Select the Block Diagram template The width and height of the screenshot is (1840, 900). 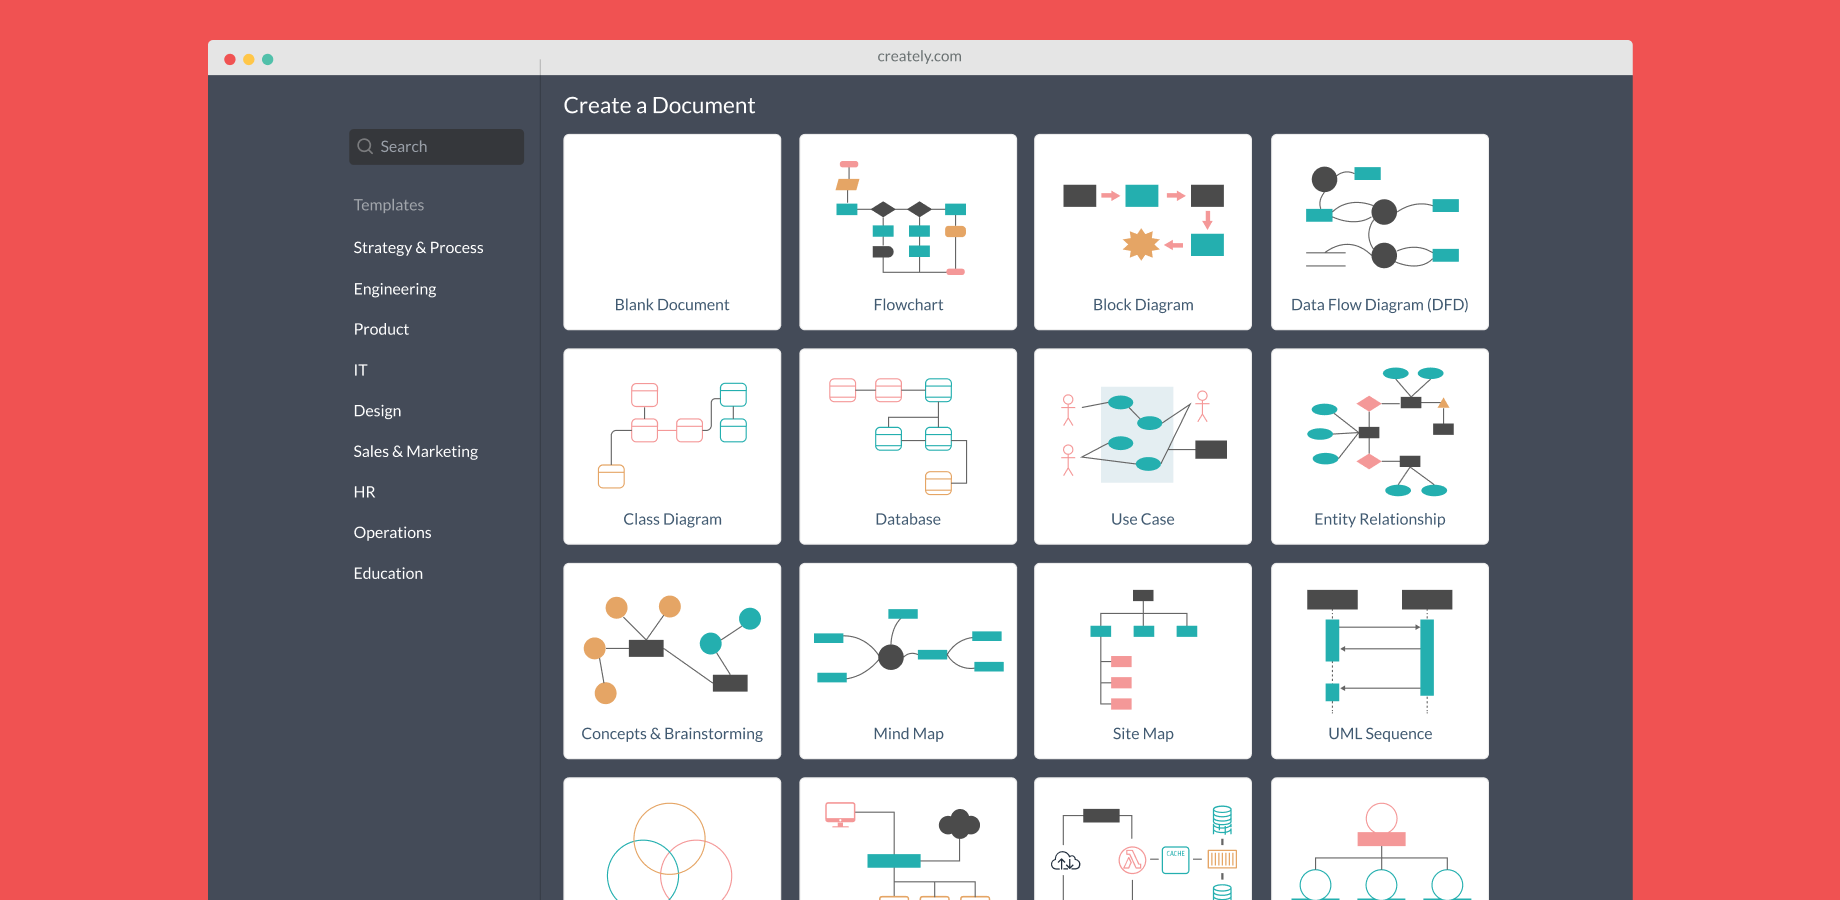[x=1143, y=232]
